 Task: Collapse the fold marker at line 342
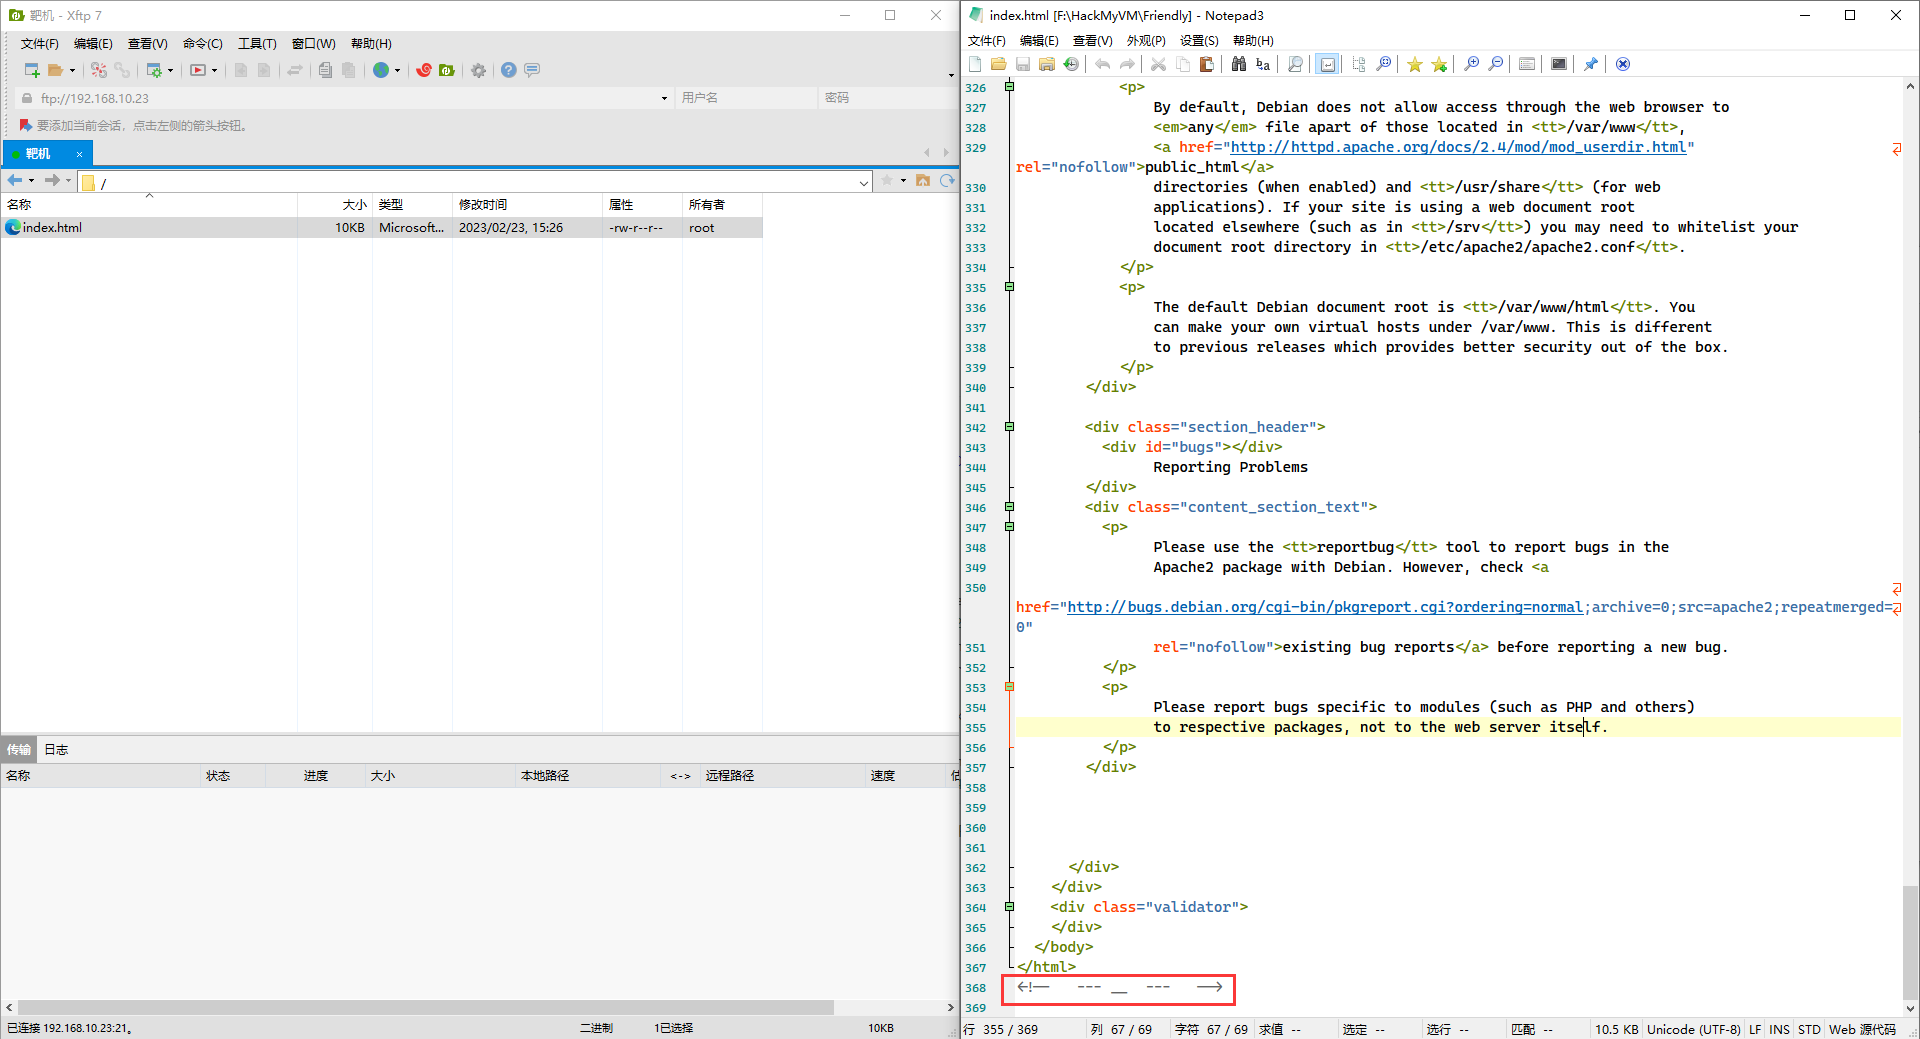point(1009,427)
